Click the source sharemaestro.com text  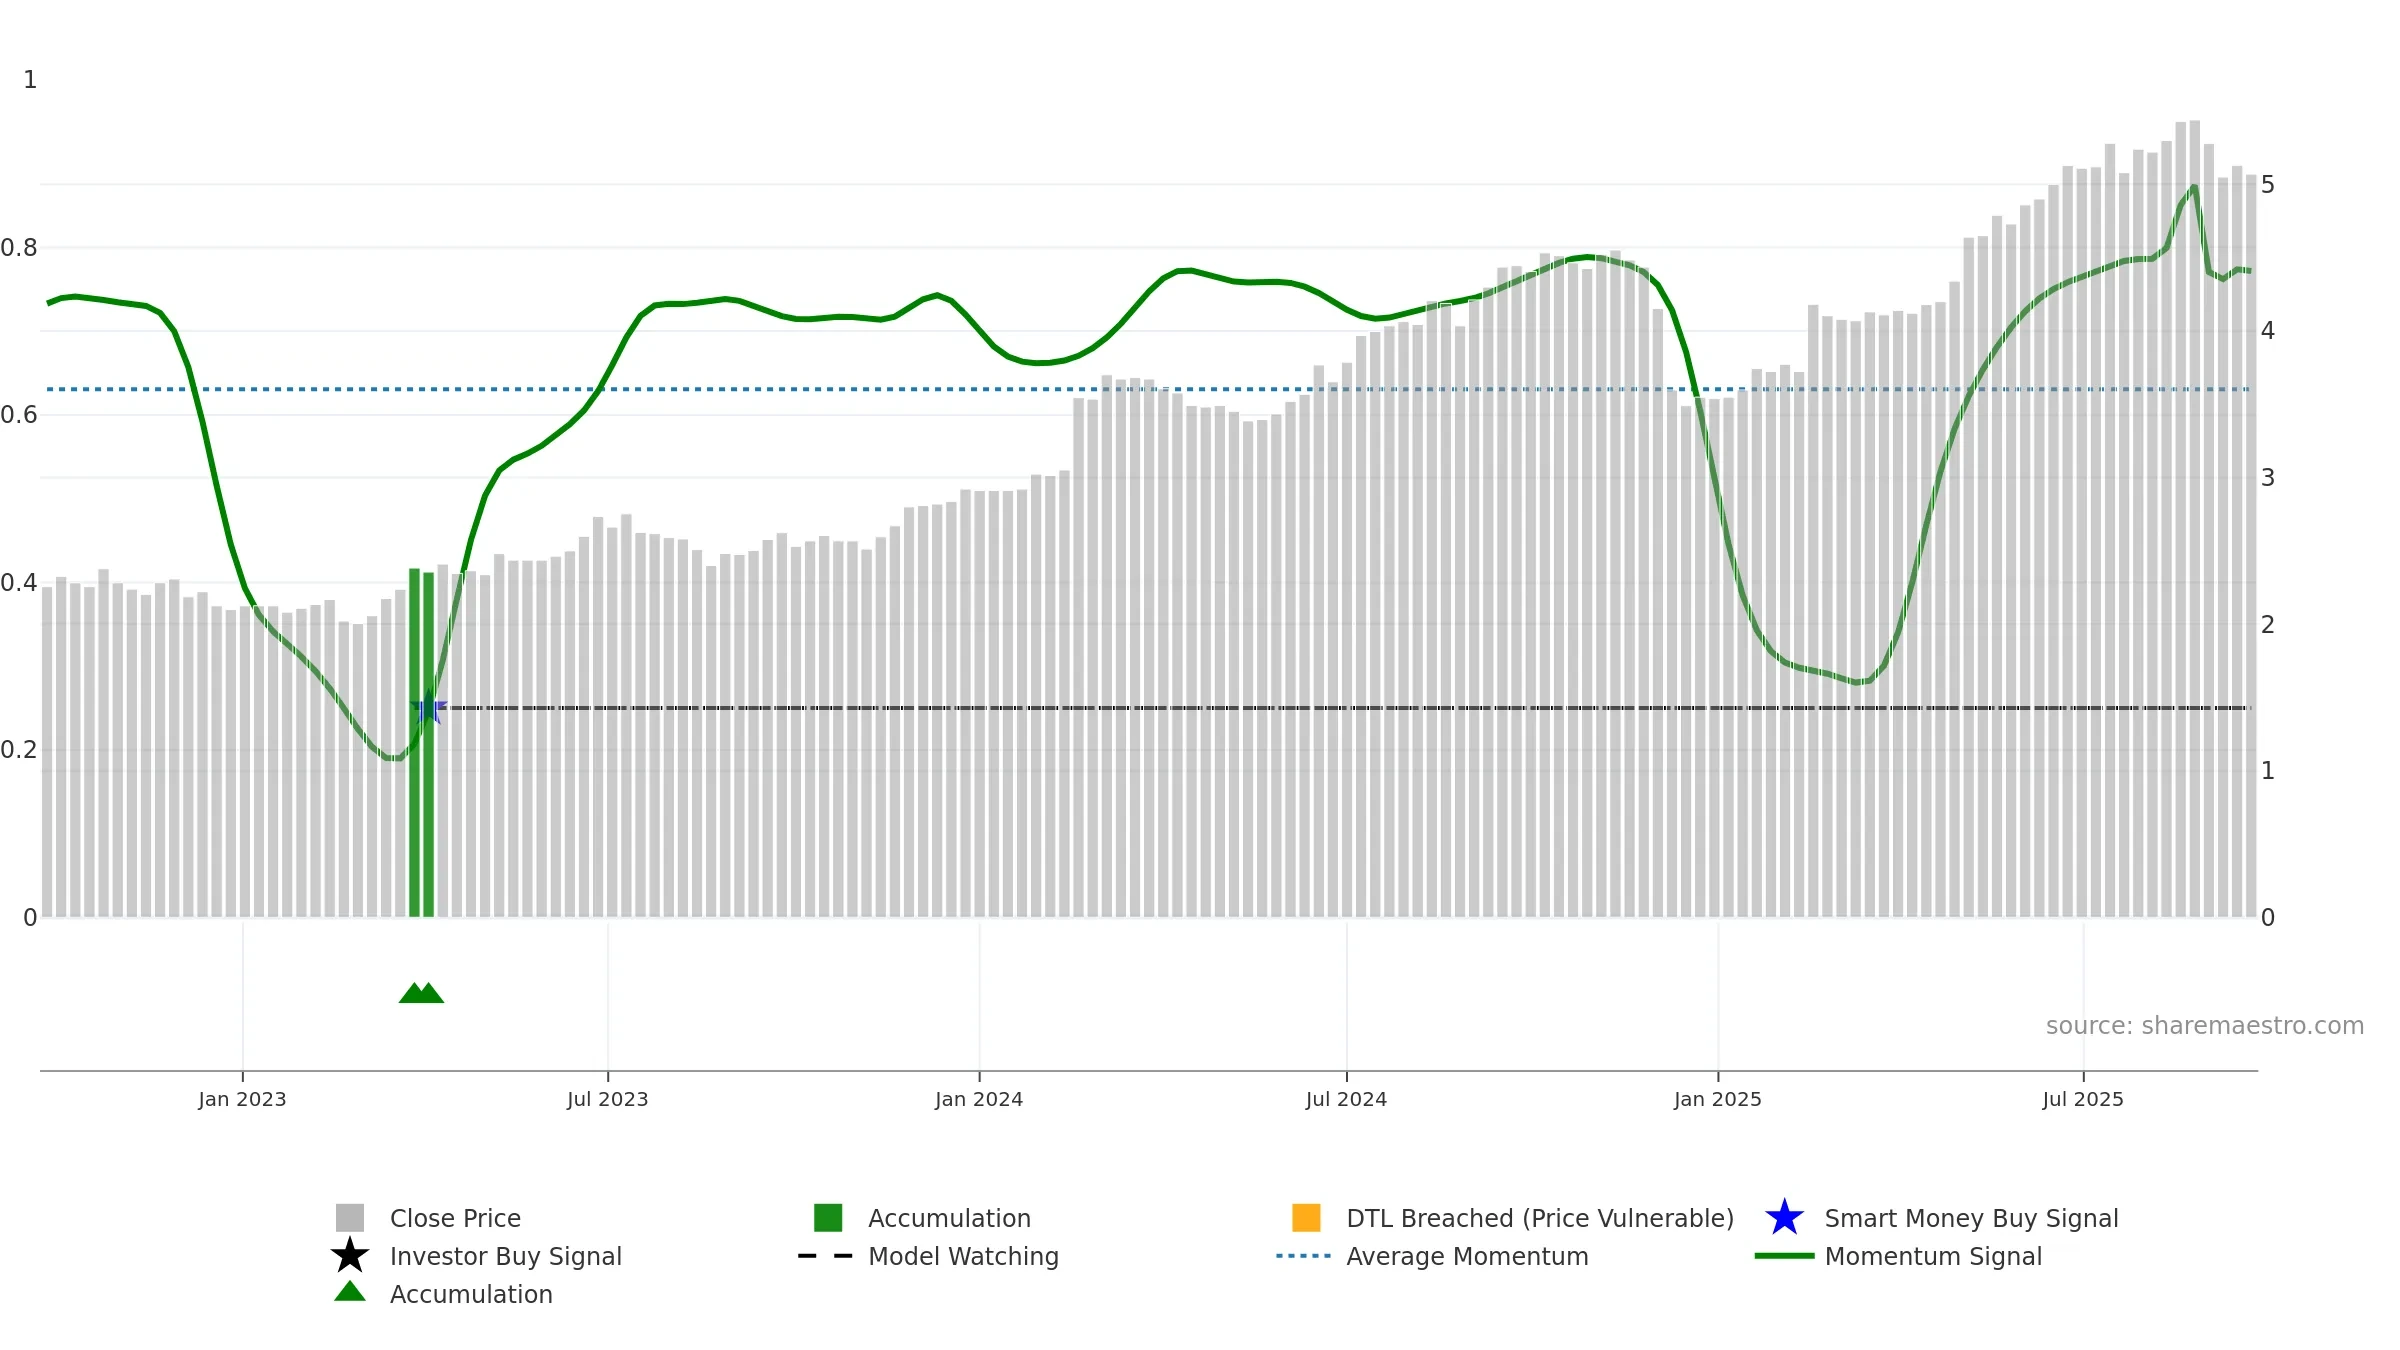(2205, 1026)
